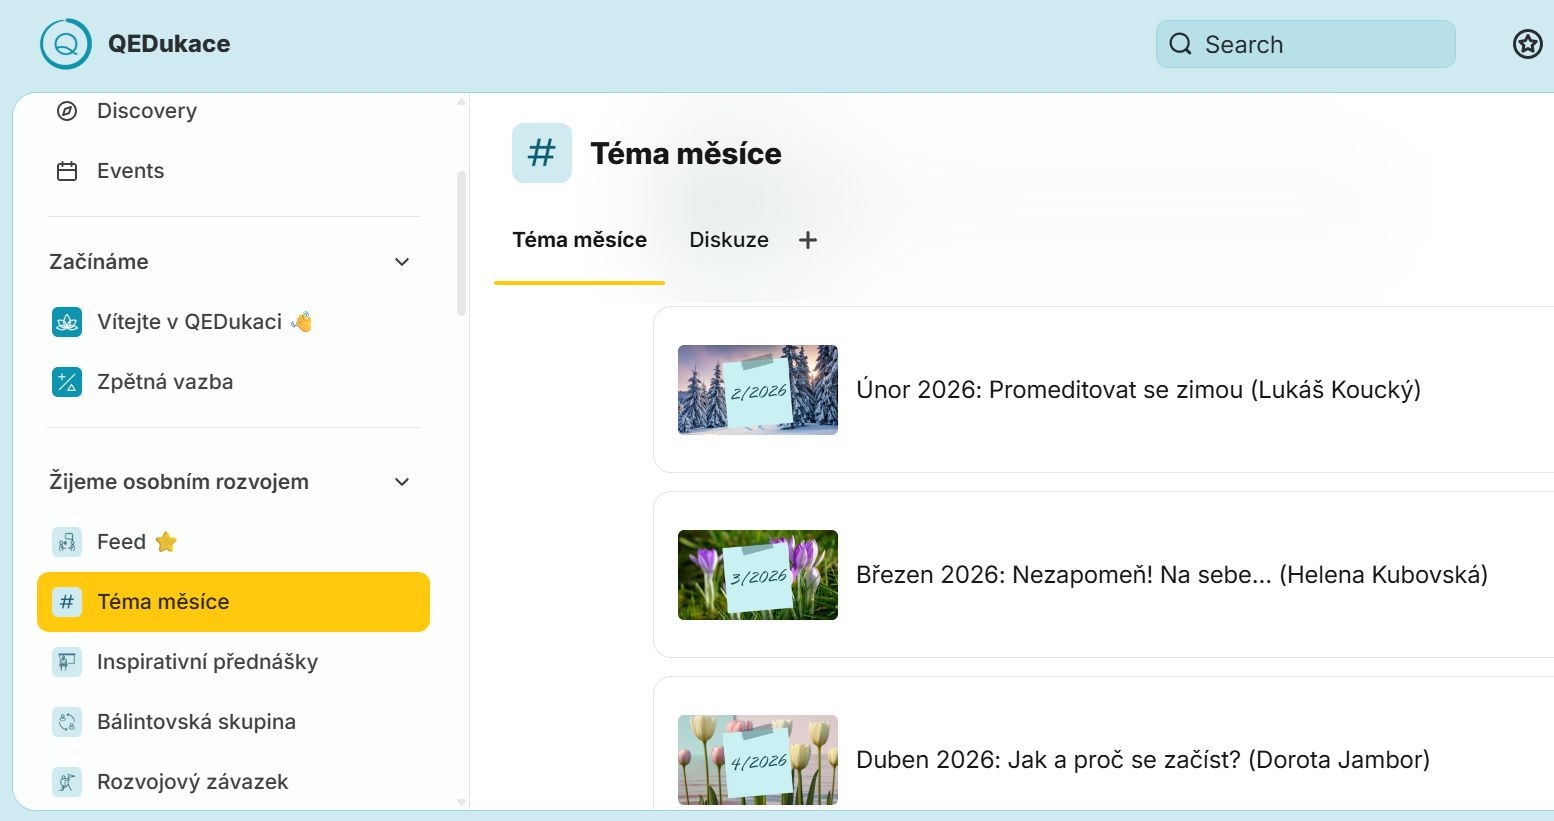Collapse Žijeme osobním rozvojem section chevron

pos(402,482)
